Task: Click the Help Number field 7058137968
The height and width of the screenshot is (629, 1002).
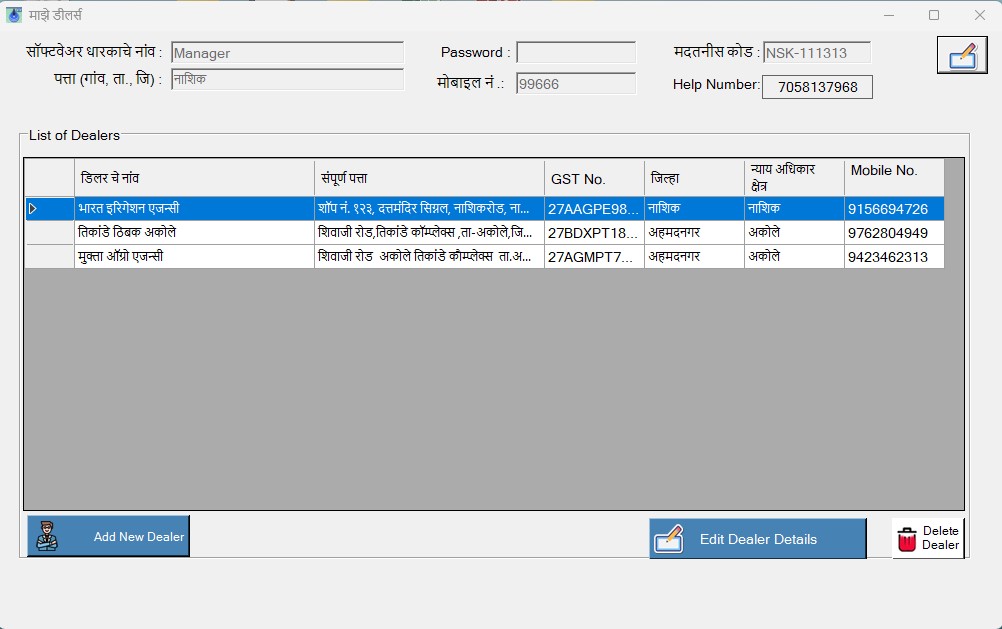Action: tap(817, 87)
